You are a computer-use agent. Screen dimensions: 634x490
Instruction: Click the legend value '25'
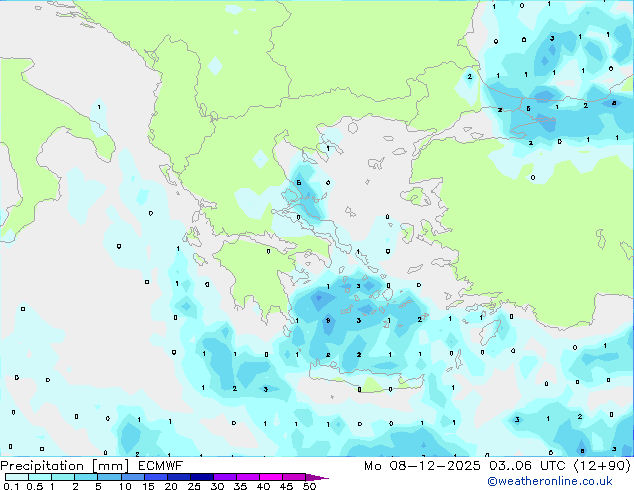tap(194, 486)
